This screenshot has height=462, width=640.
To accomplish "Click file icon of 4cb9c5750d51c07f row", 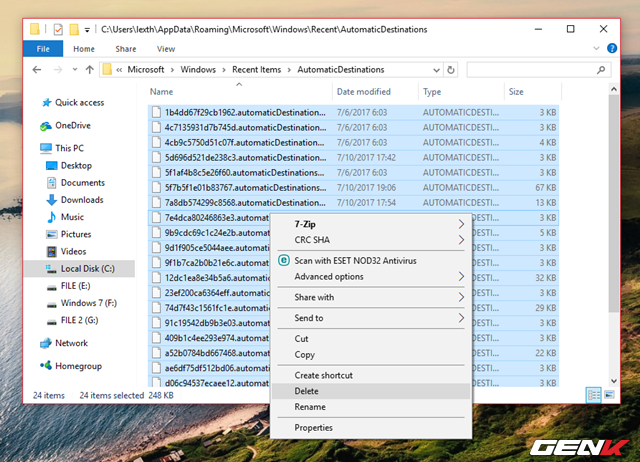I will [x=156, y=142].
